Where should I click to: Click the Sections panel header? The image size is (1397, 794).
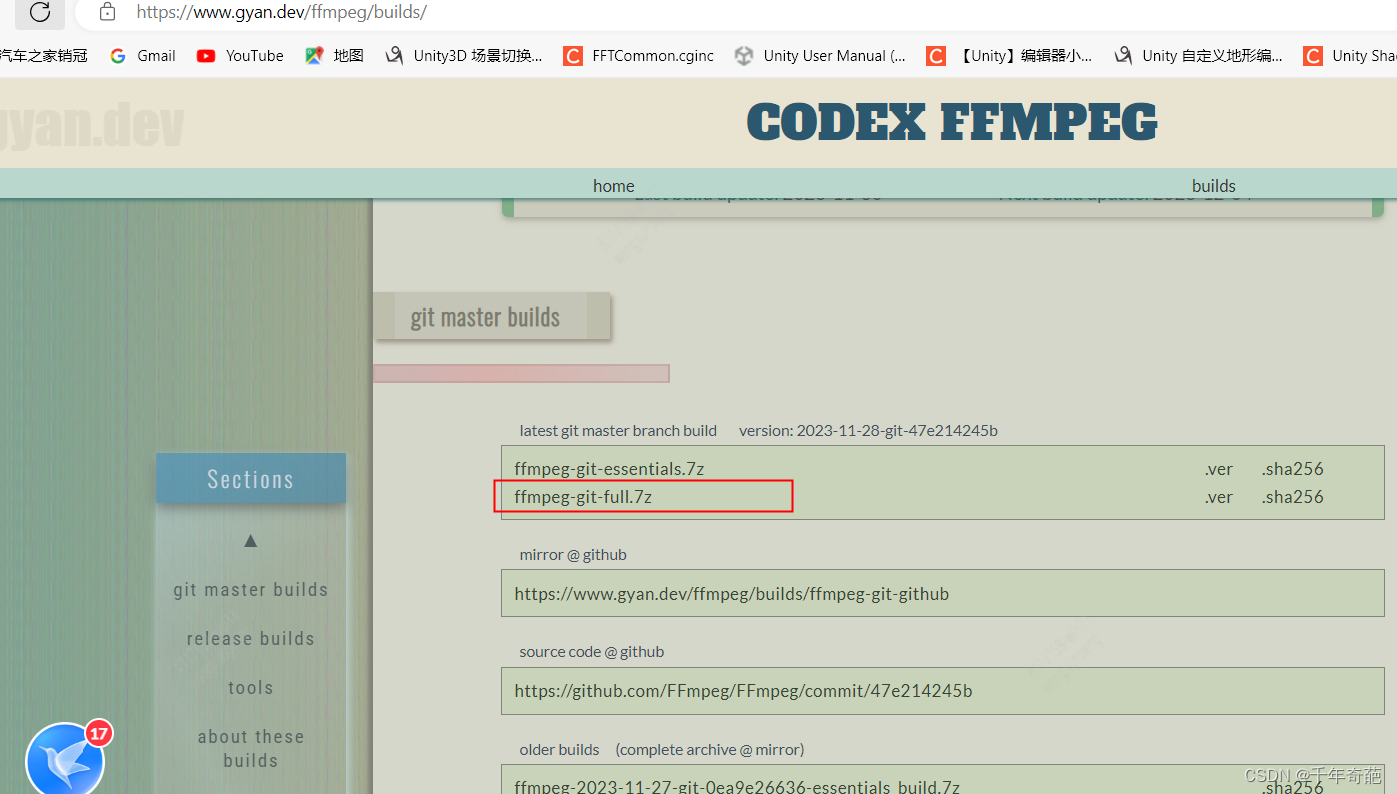pyautogui.click(x=250, y=479)
